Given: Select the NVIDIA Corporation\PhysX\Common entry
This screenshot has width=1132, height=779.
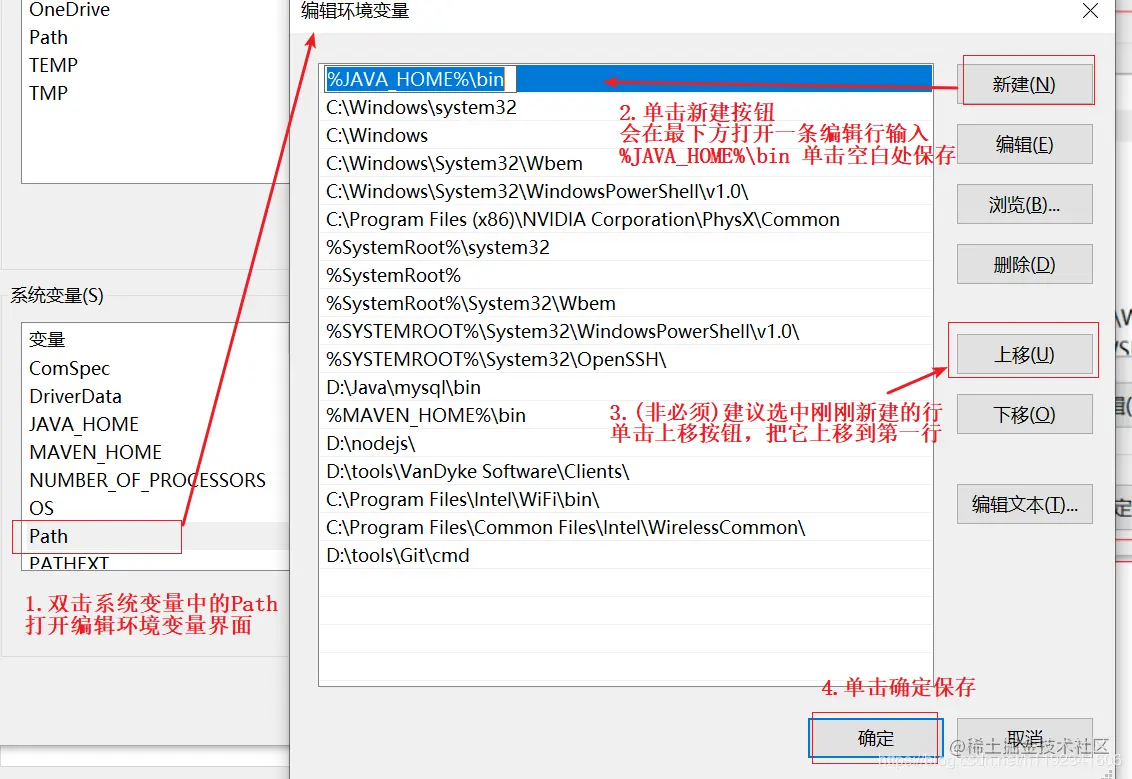Looking at the screenshot, I should (x=626, y=219).
